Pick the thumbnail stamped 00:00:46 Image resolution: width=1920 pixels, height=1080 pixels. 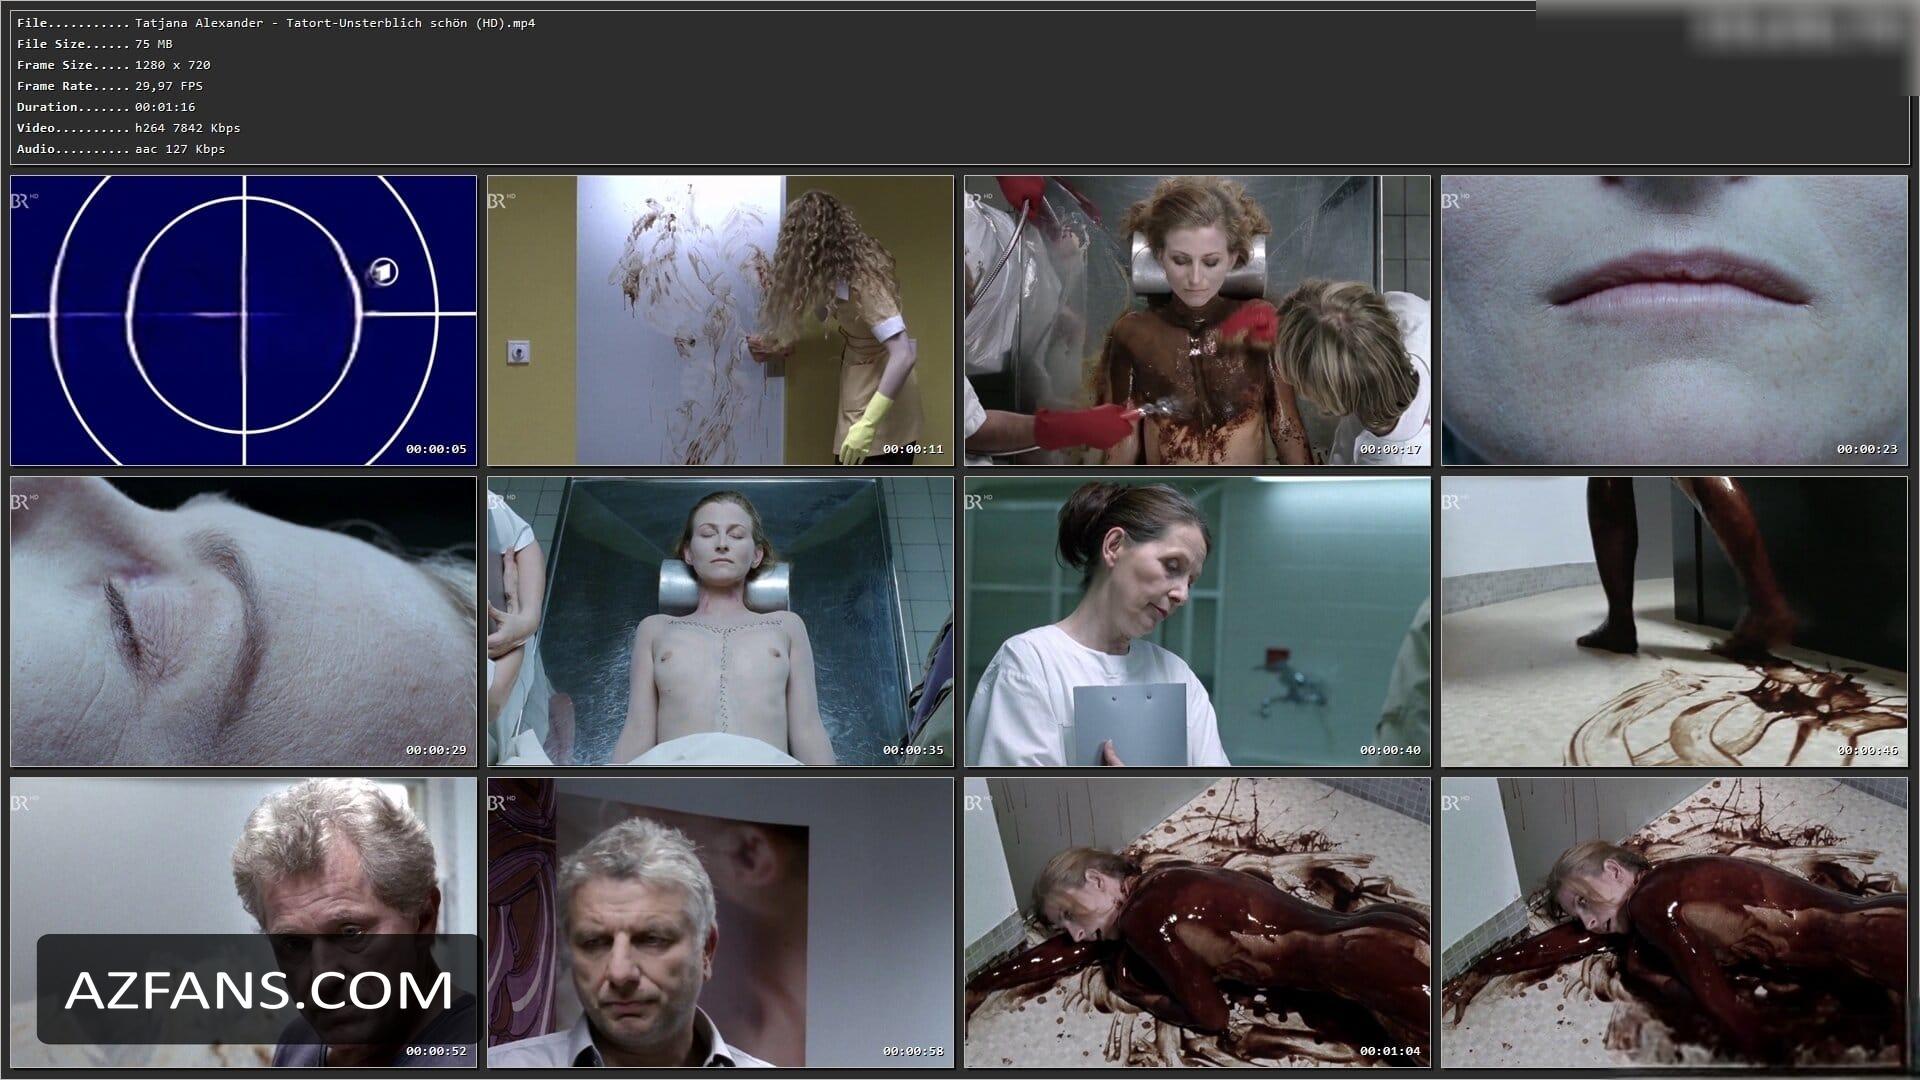tap(1674, 622)
